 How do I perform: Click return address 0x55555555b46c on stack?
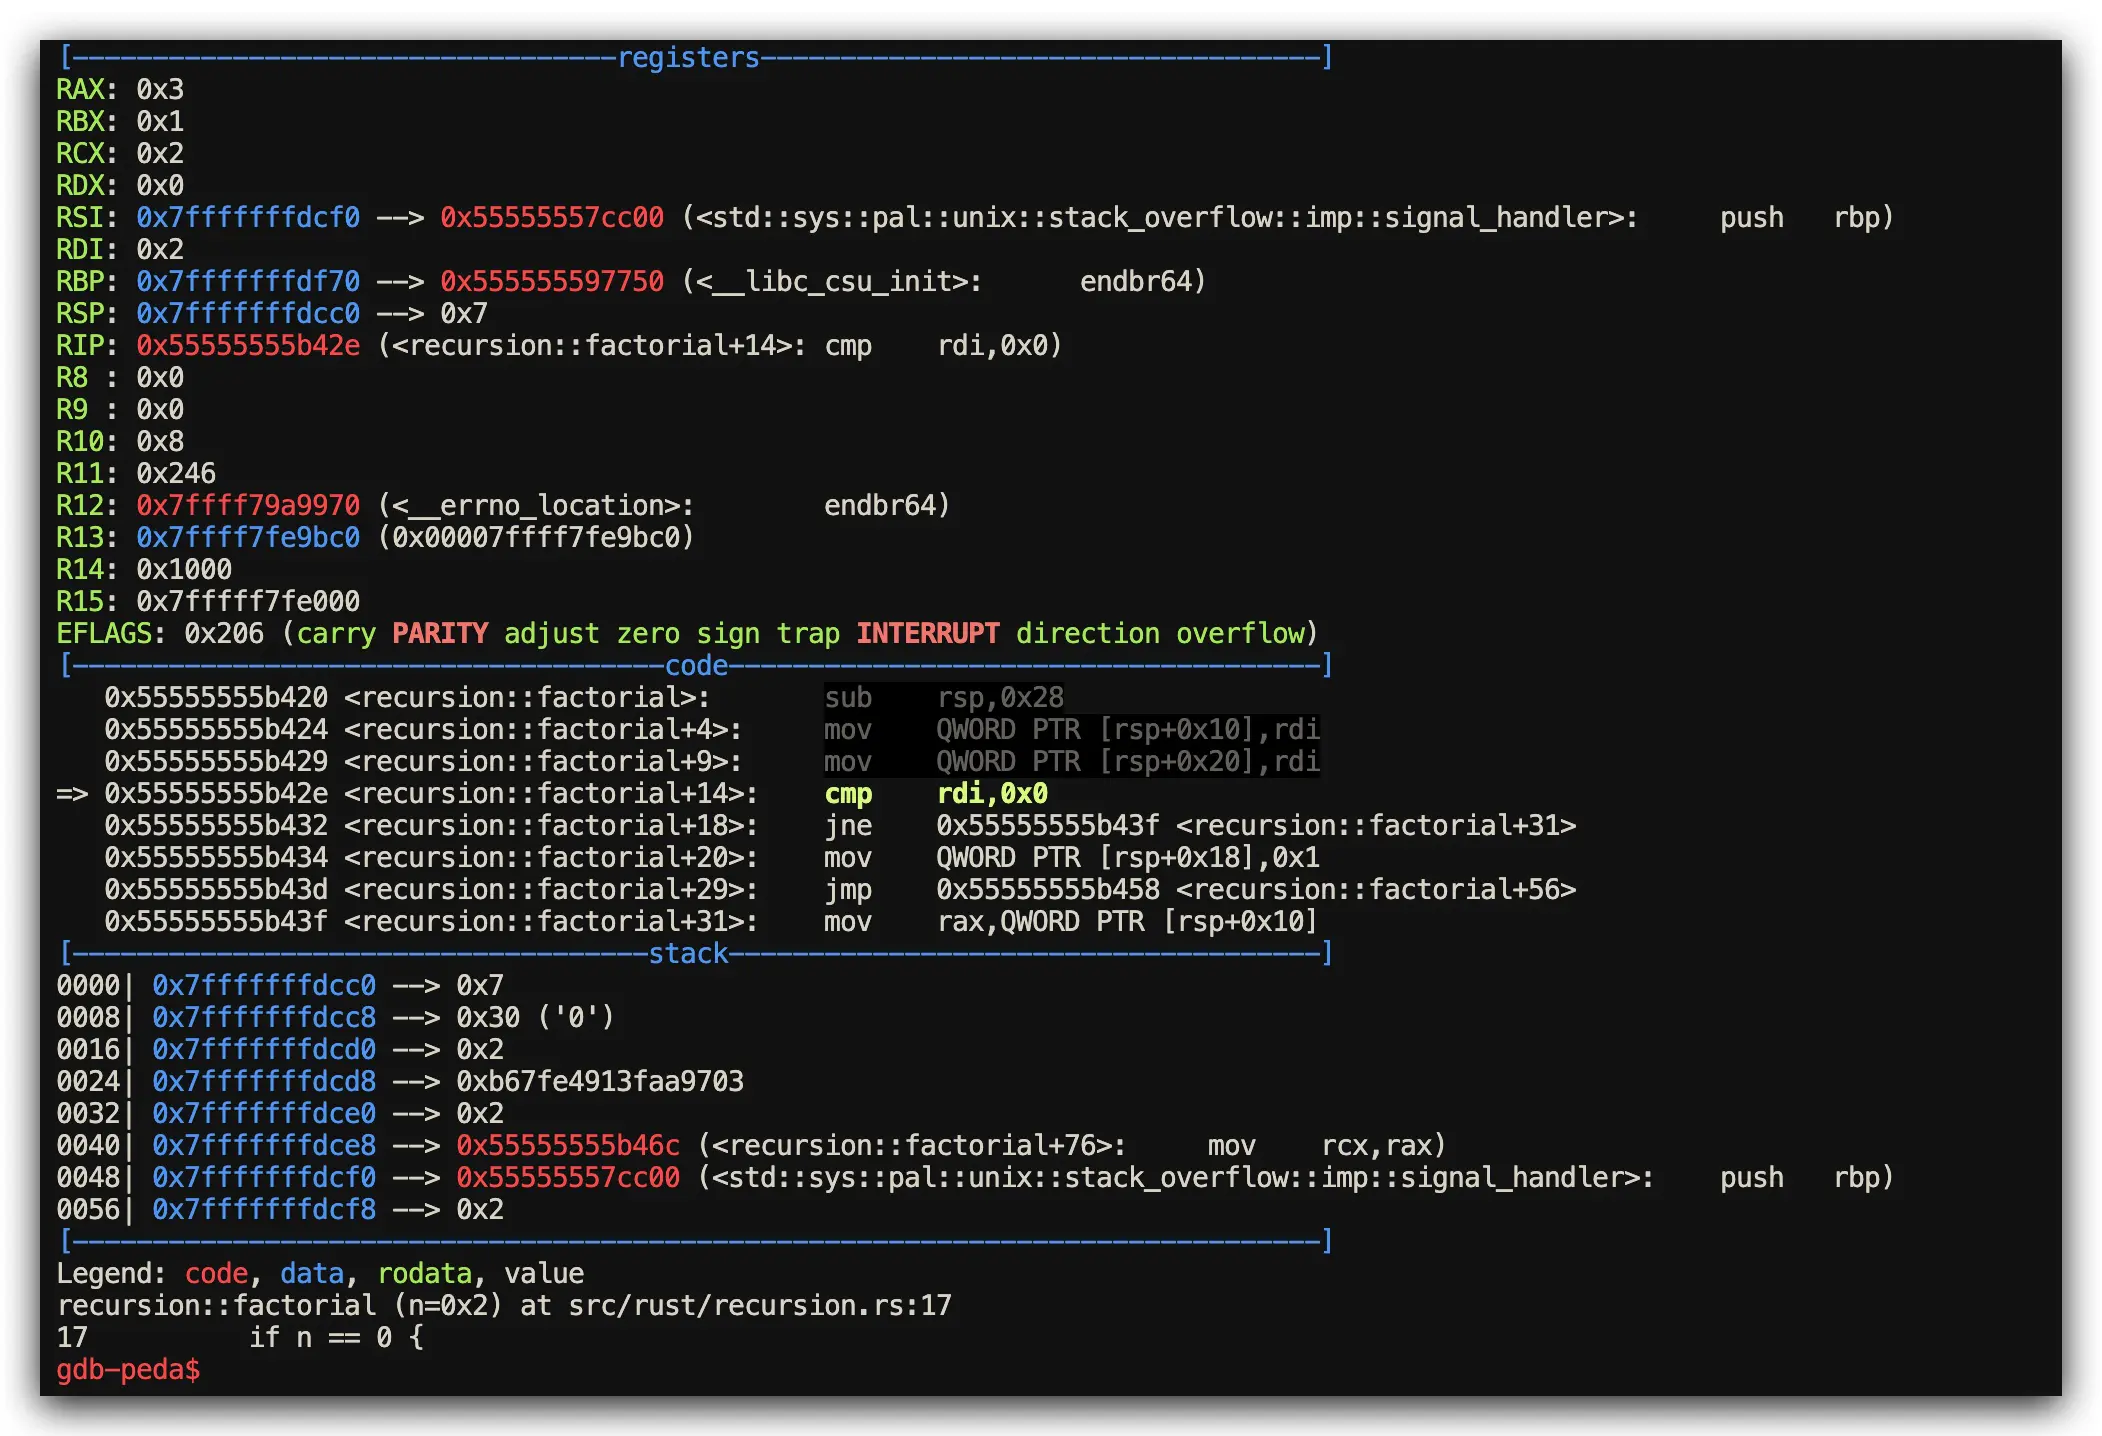[x=568, y=1146]
